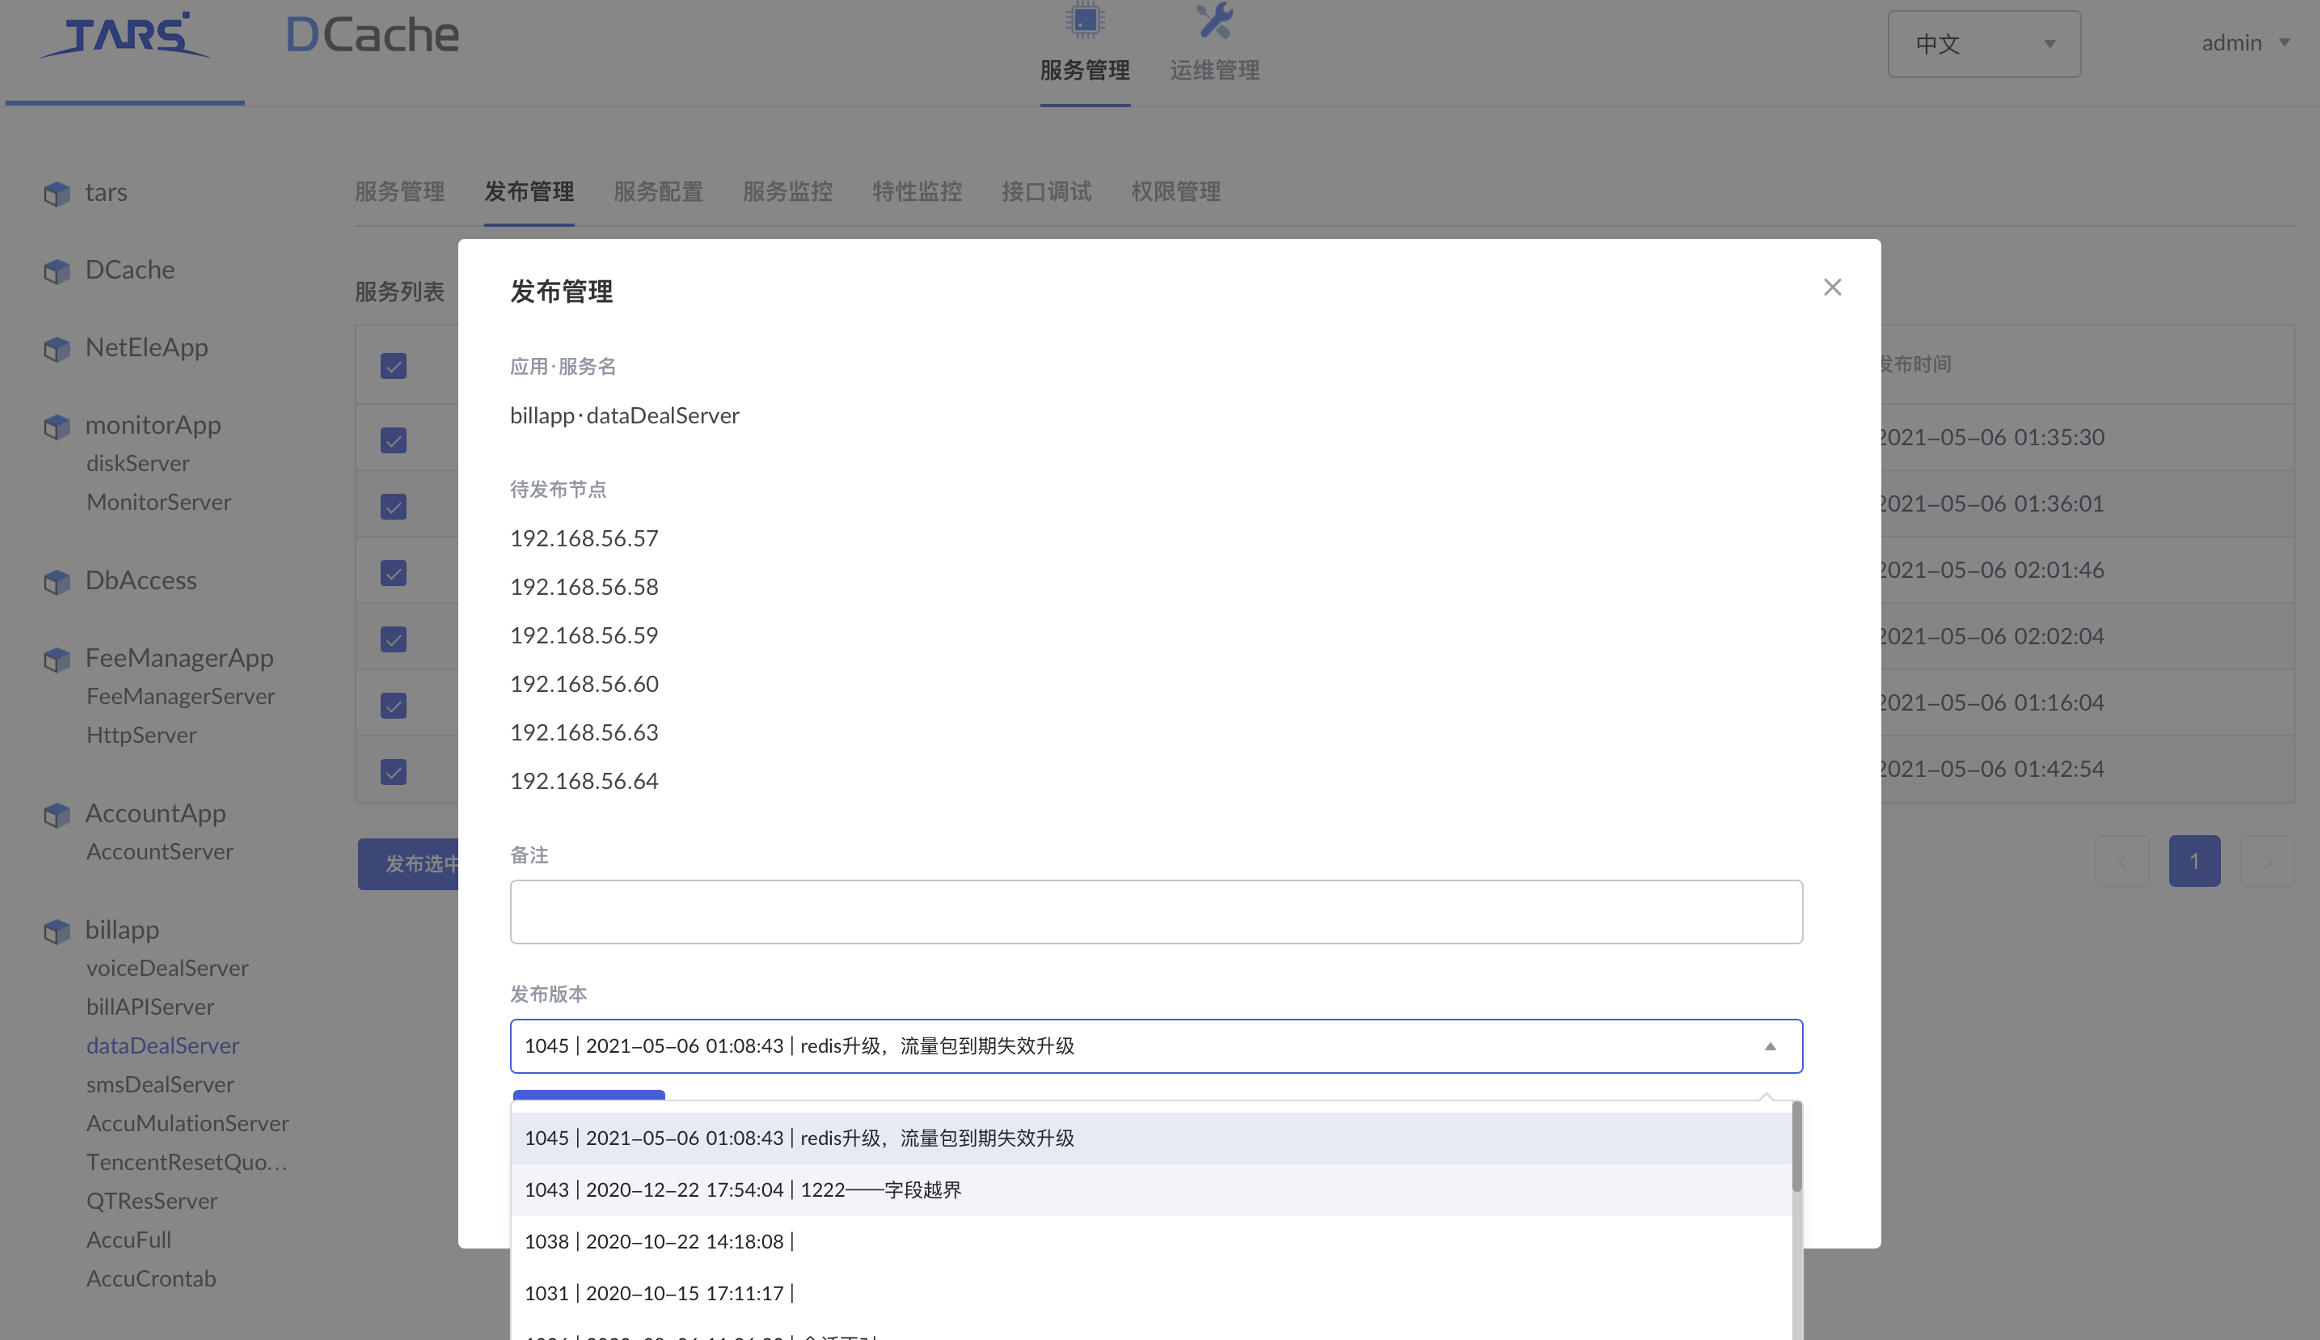The image size is (2320, 1340).
Task: Open the admin account menu
Action: [2245, 42]
